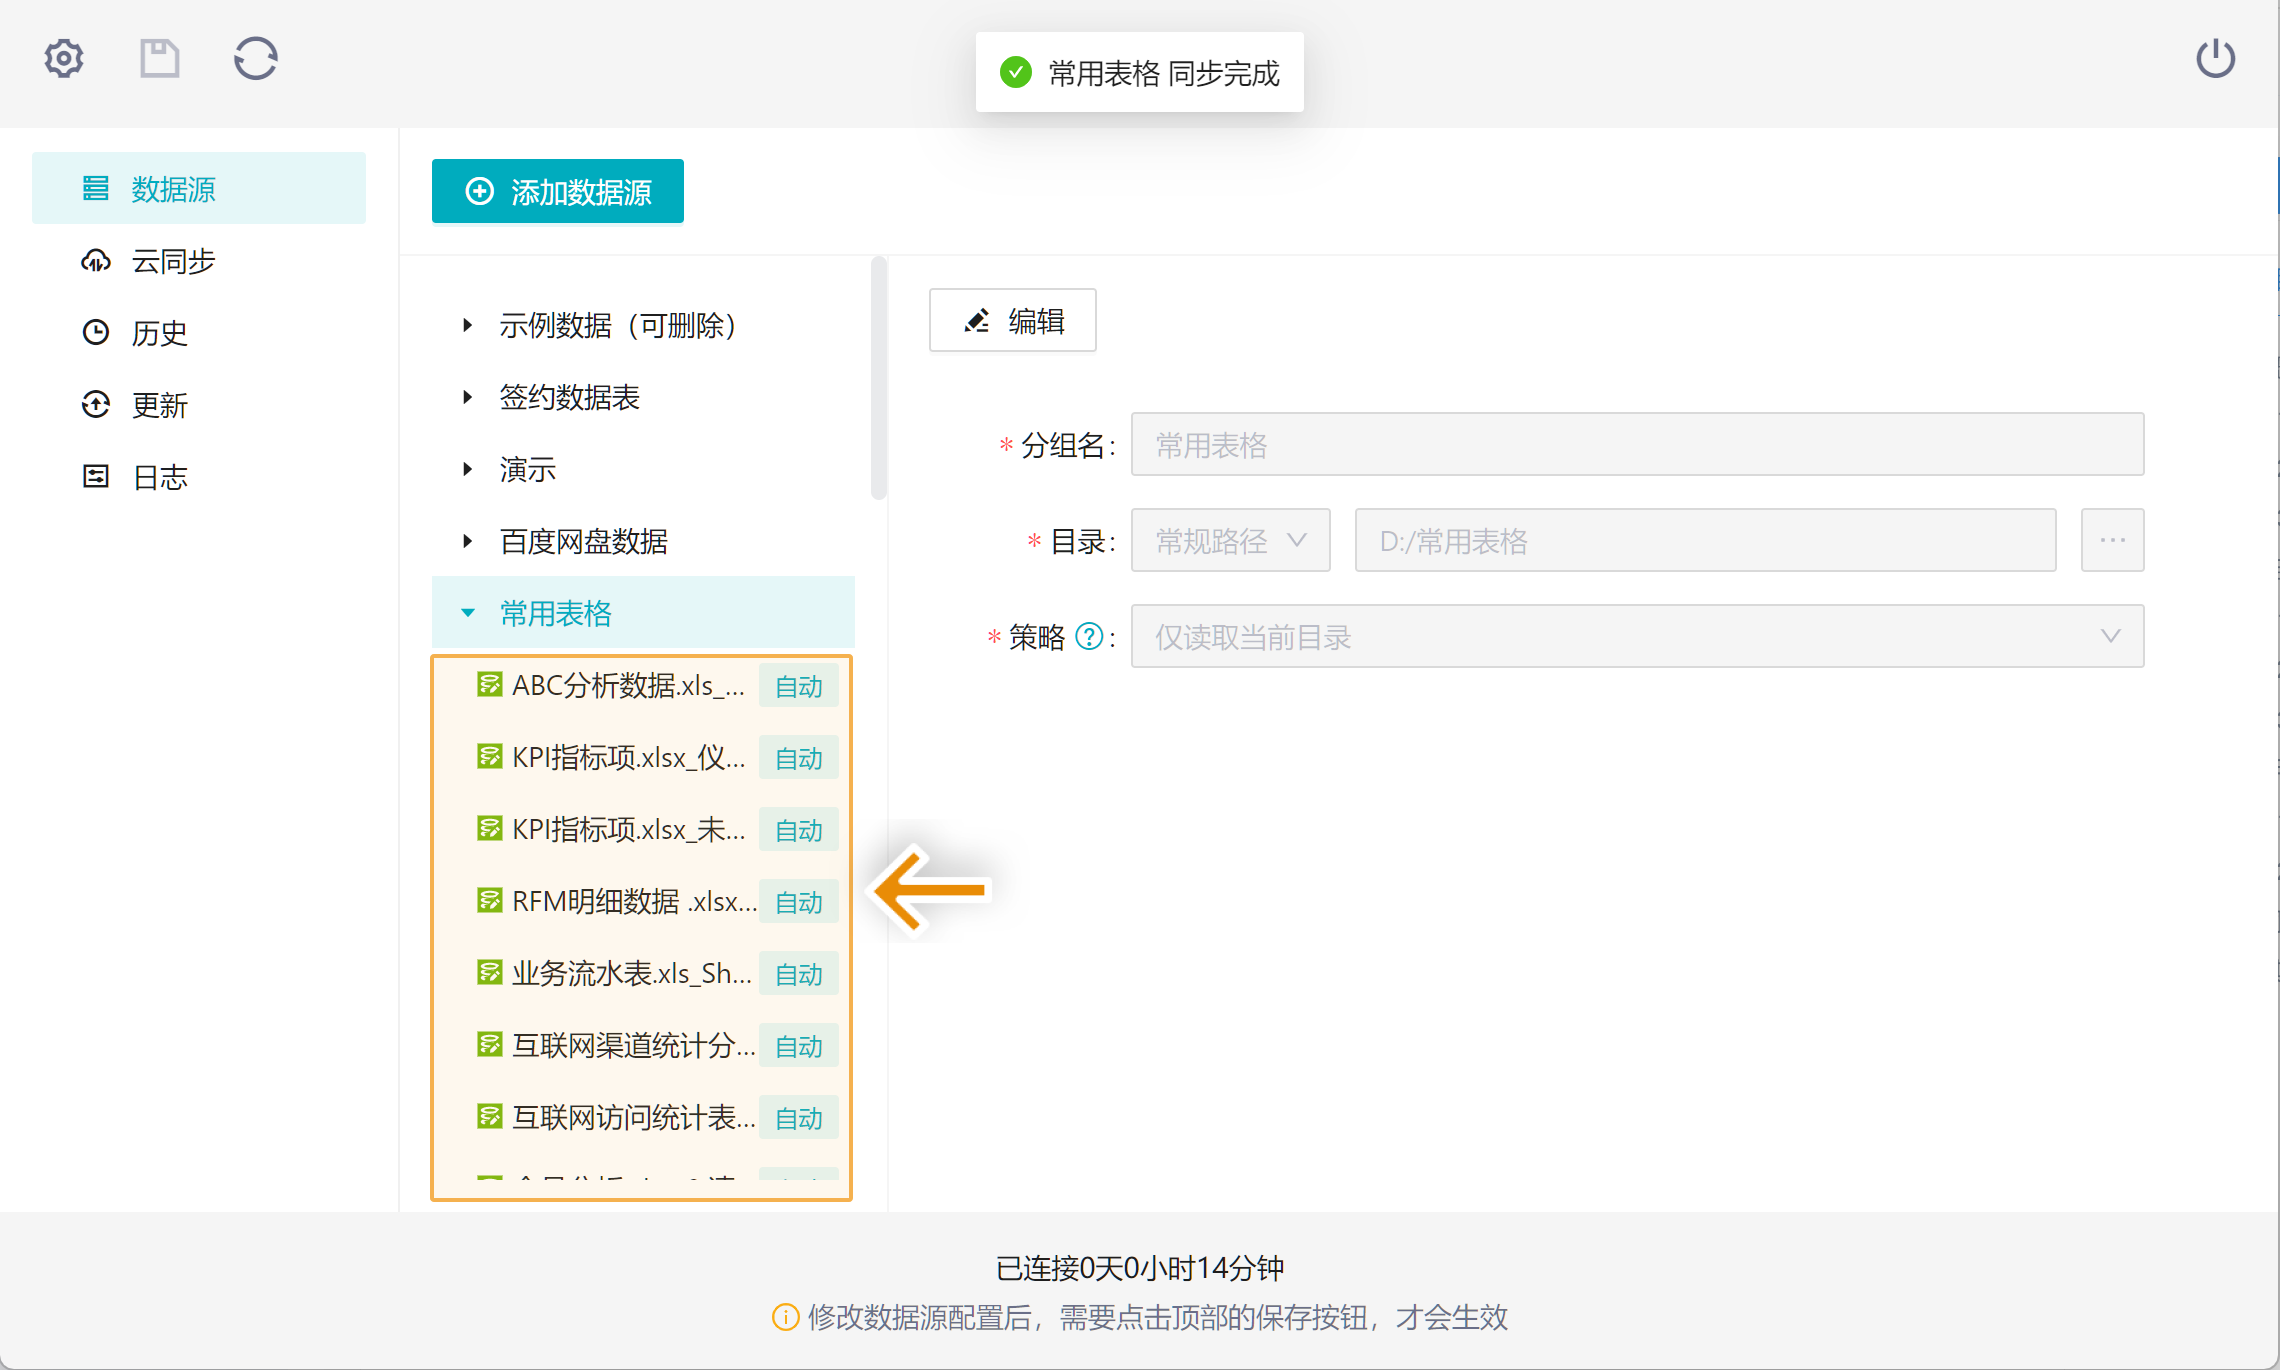Click the 编辑 button
The image size is (2280, 1370).
1012,321
